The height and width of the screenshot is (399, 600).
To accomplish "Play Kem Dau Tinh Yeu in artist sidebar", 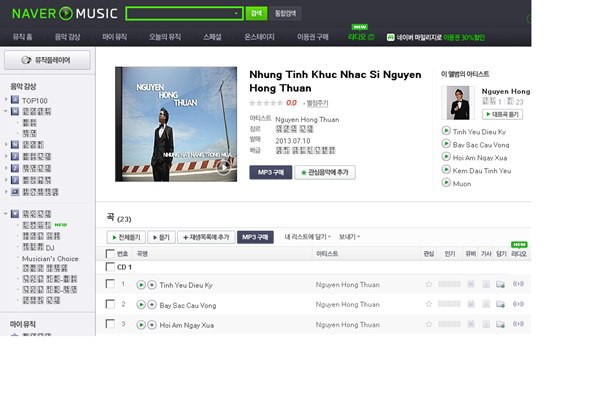I will (446, 170).
